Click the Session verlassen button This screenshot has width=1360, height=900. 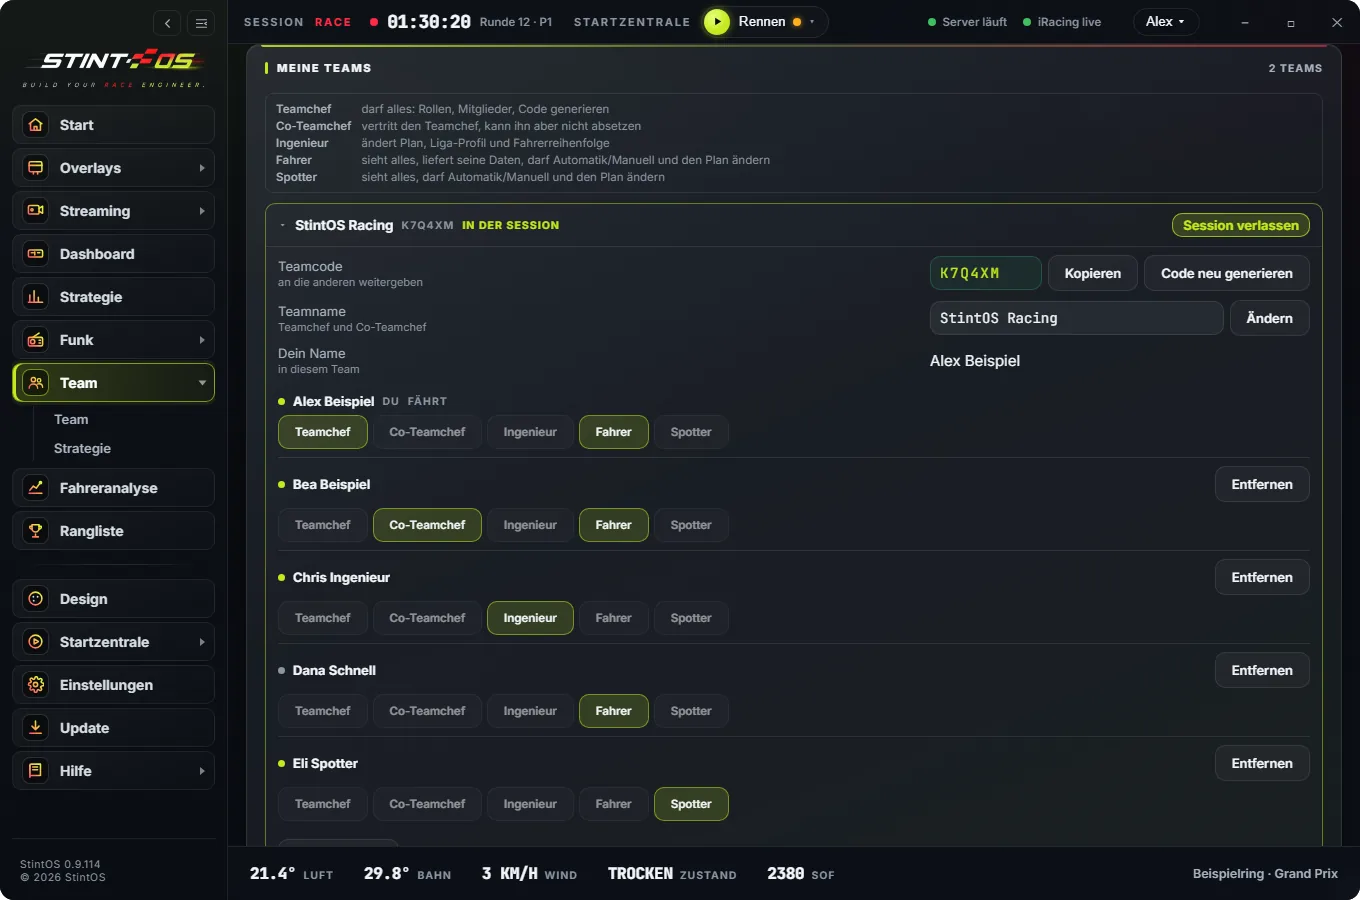click(x=1240, y=225)
